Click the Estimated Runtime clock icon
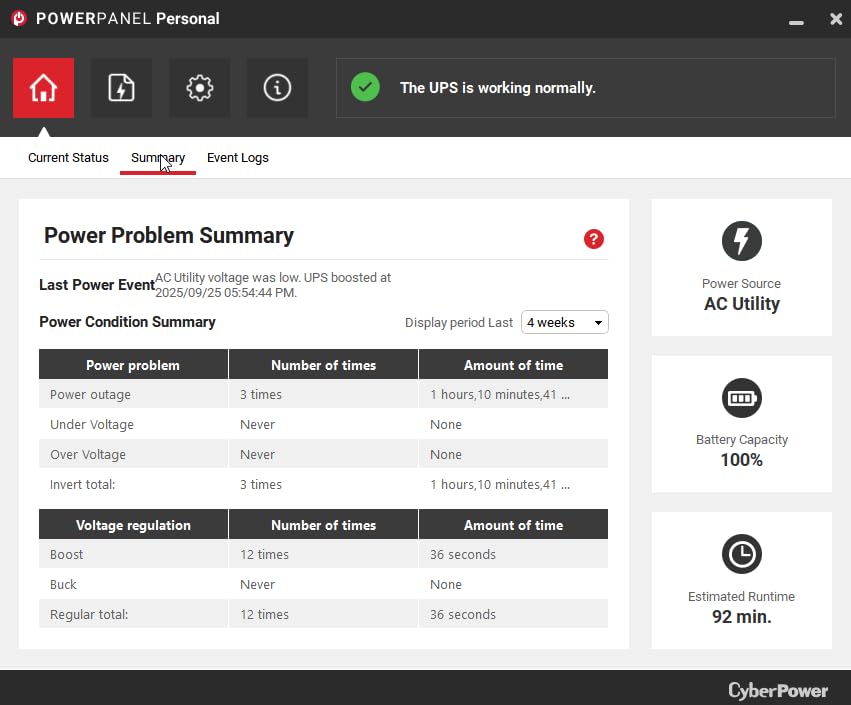This screenshot has width=851, height=705. pos(741,554)
